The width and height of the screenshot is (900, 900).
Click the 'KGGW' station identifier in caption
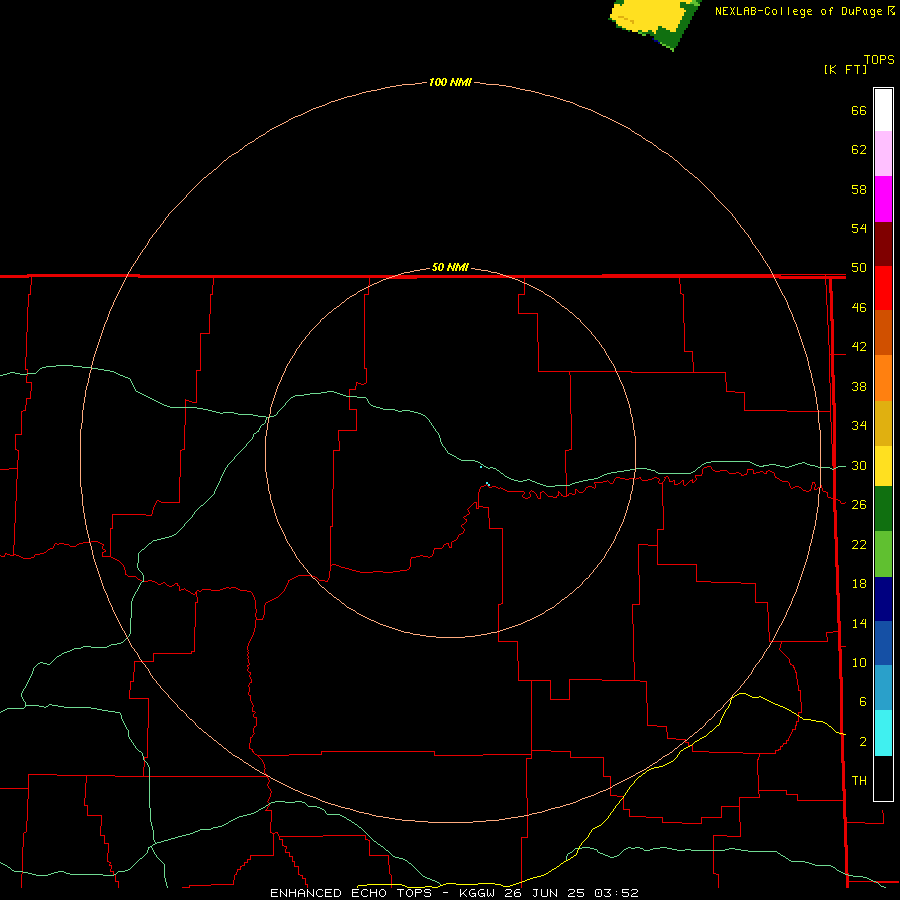478,893
